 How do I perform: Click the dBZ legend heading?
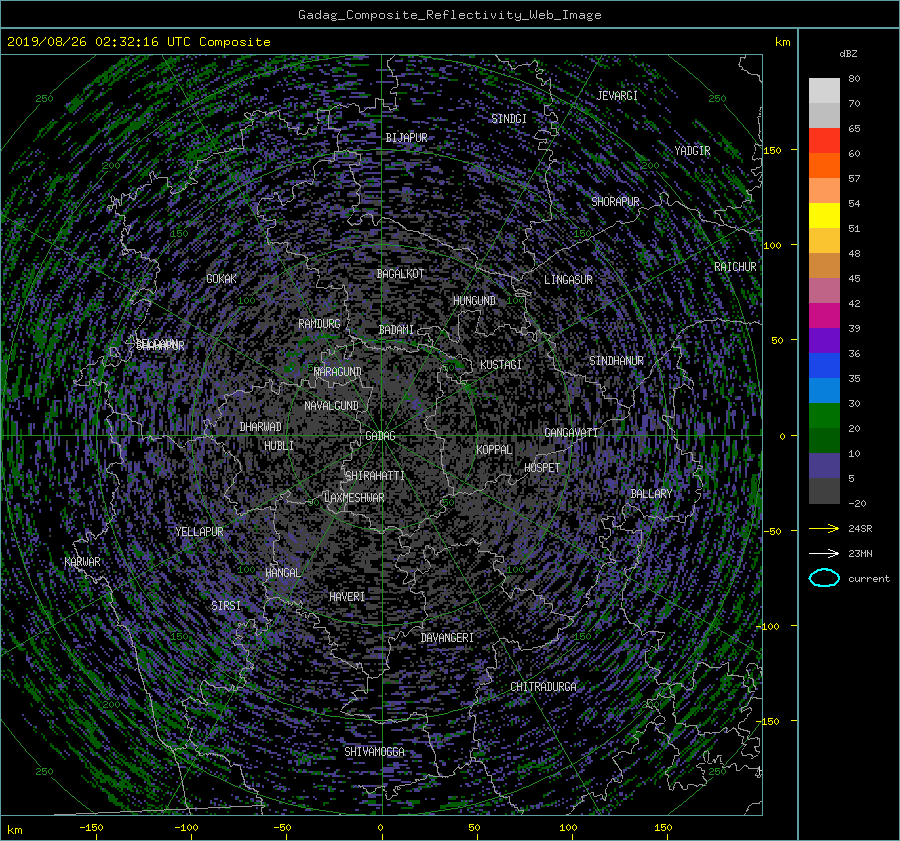pos(848,54)
